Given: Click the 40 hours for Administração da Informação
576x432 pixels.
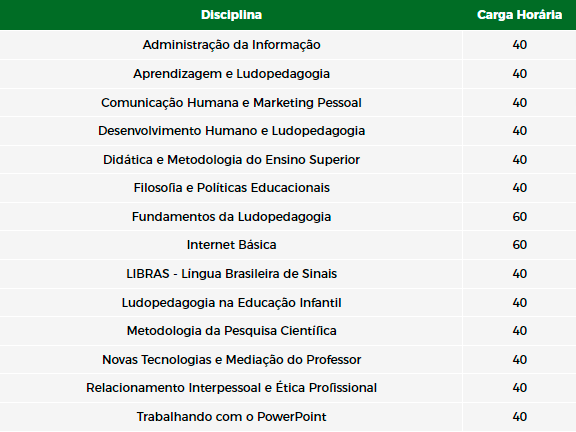Looking at the screenshot, I should [520, 45].
